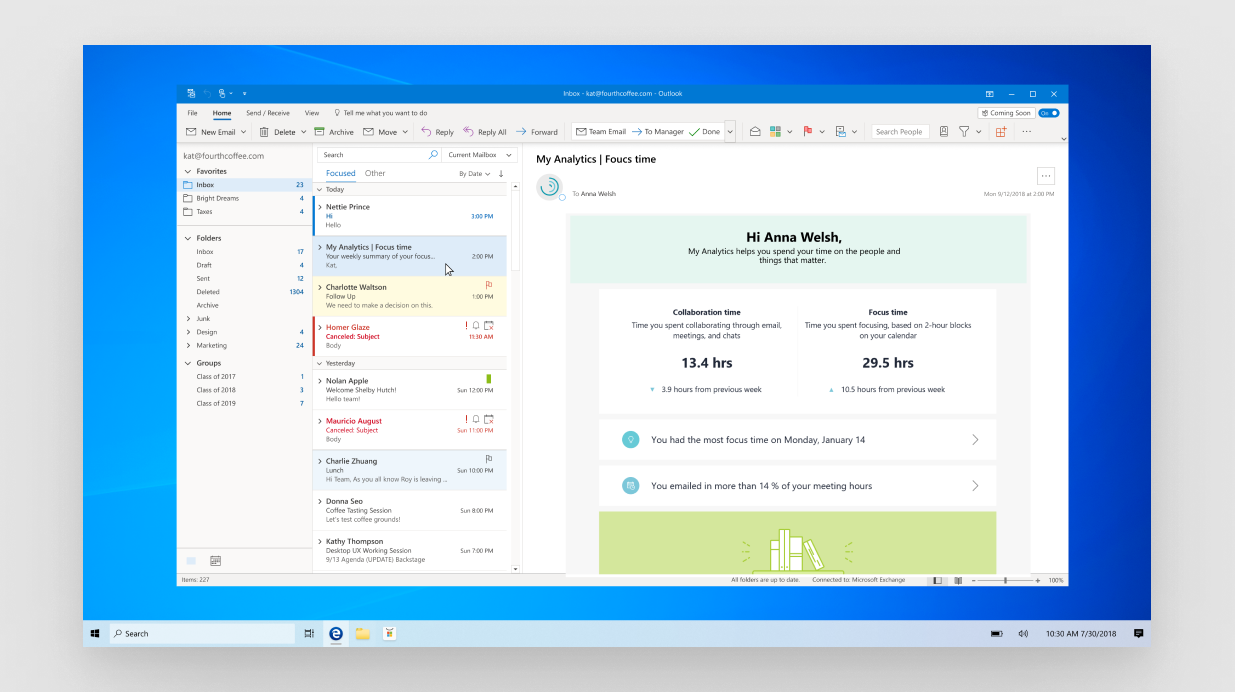1235x692 pixels.
Task: Click the Categorize colored squares icon
Action: coord(775,132)
